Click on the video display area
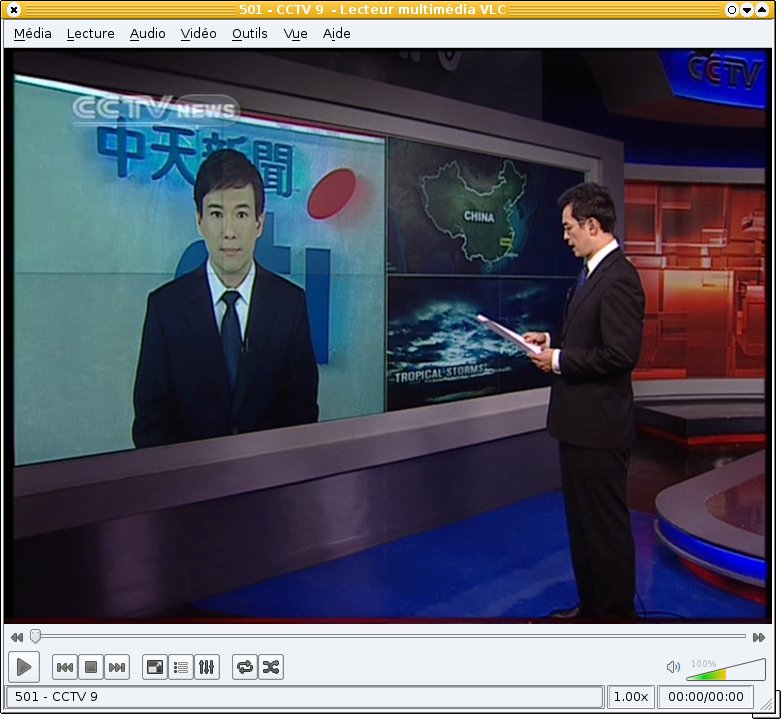The width and height of the screenshot is (782, 720). (389, 335)
